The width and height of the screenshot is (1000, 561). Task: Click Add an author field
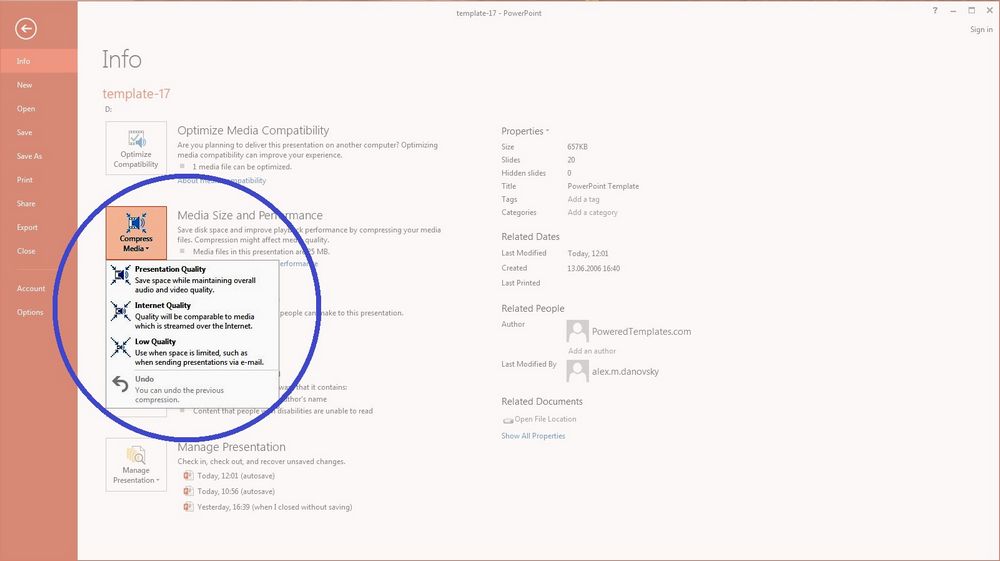click(x=592, y=351)
